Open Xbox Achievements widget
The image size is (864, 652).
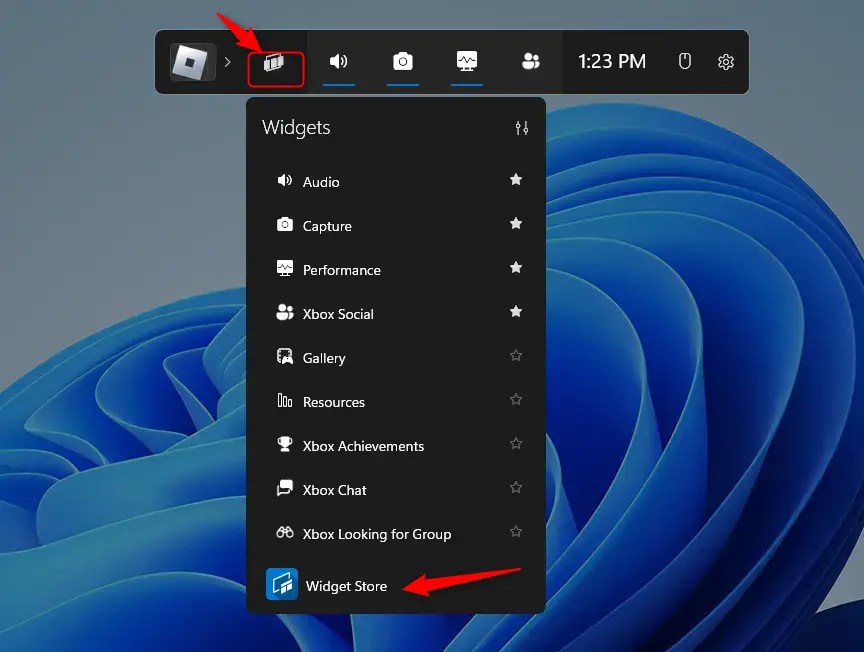coord(396,446)
